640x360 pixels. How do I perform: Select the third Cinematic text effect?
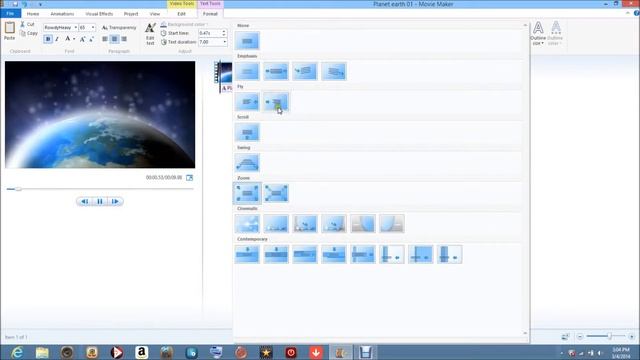pos(305,224)
